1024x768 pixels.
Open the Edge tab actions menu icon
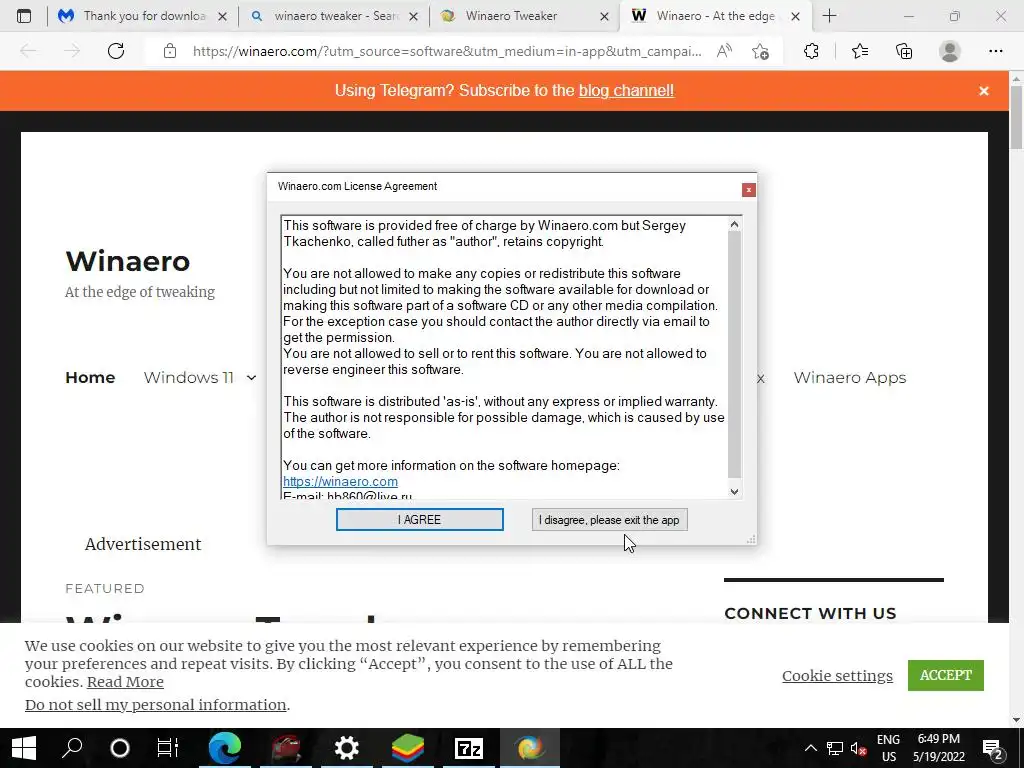tap(24, 16)
